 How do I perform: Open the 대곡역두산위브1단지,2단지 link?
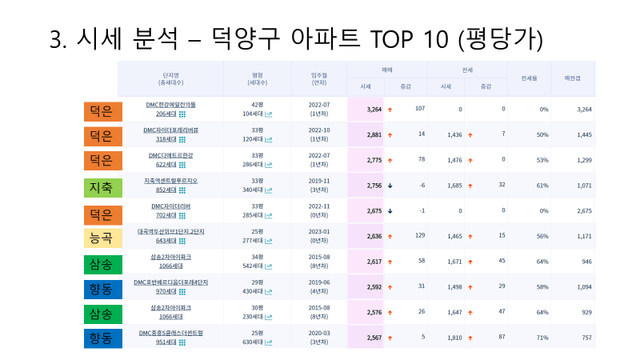[x=171, y=232]
